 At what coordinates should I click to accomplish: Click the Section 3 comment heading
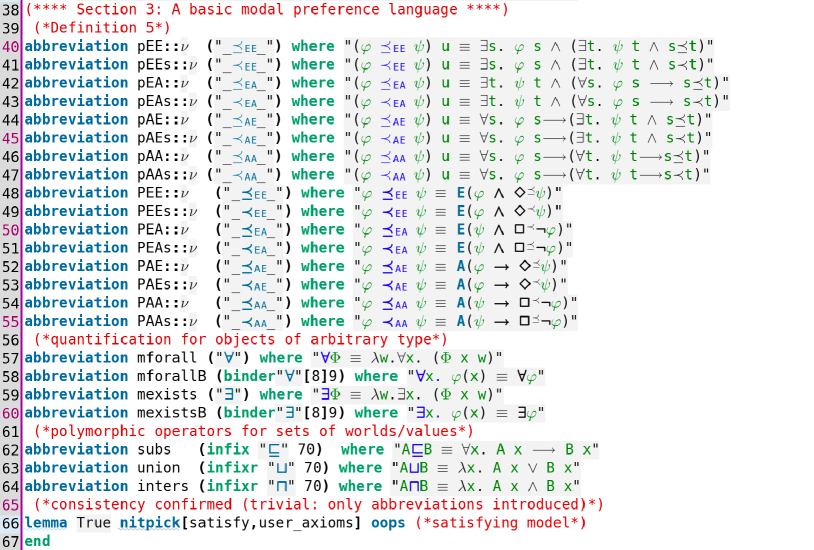(267, 9)
